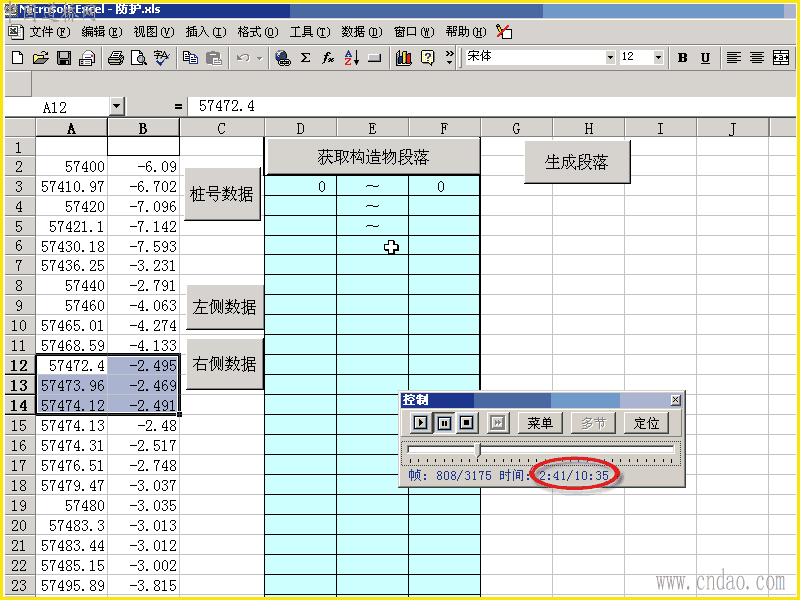Open the Name Box dropdown arrow
This screenshot has height=600, width=800.
tap(116, 107)
